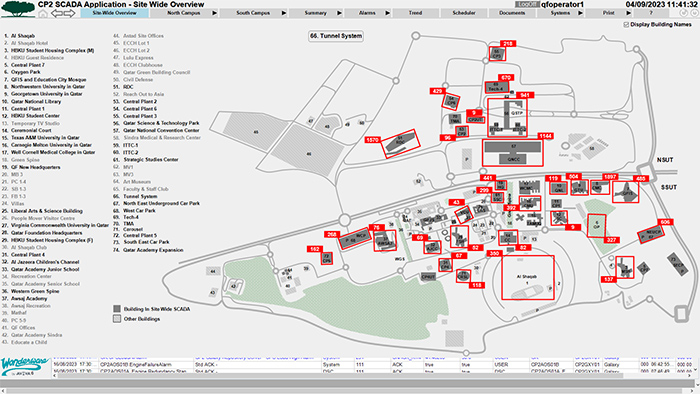Click the Wonderware logo at bottom left

[x=25, y=367]
